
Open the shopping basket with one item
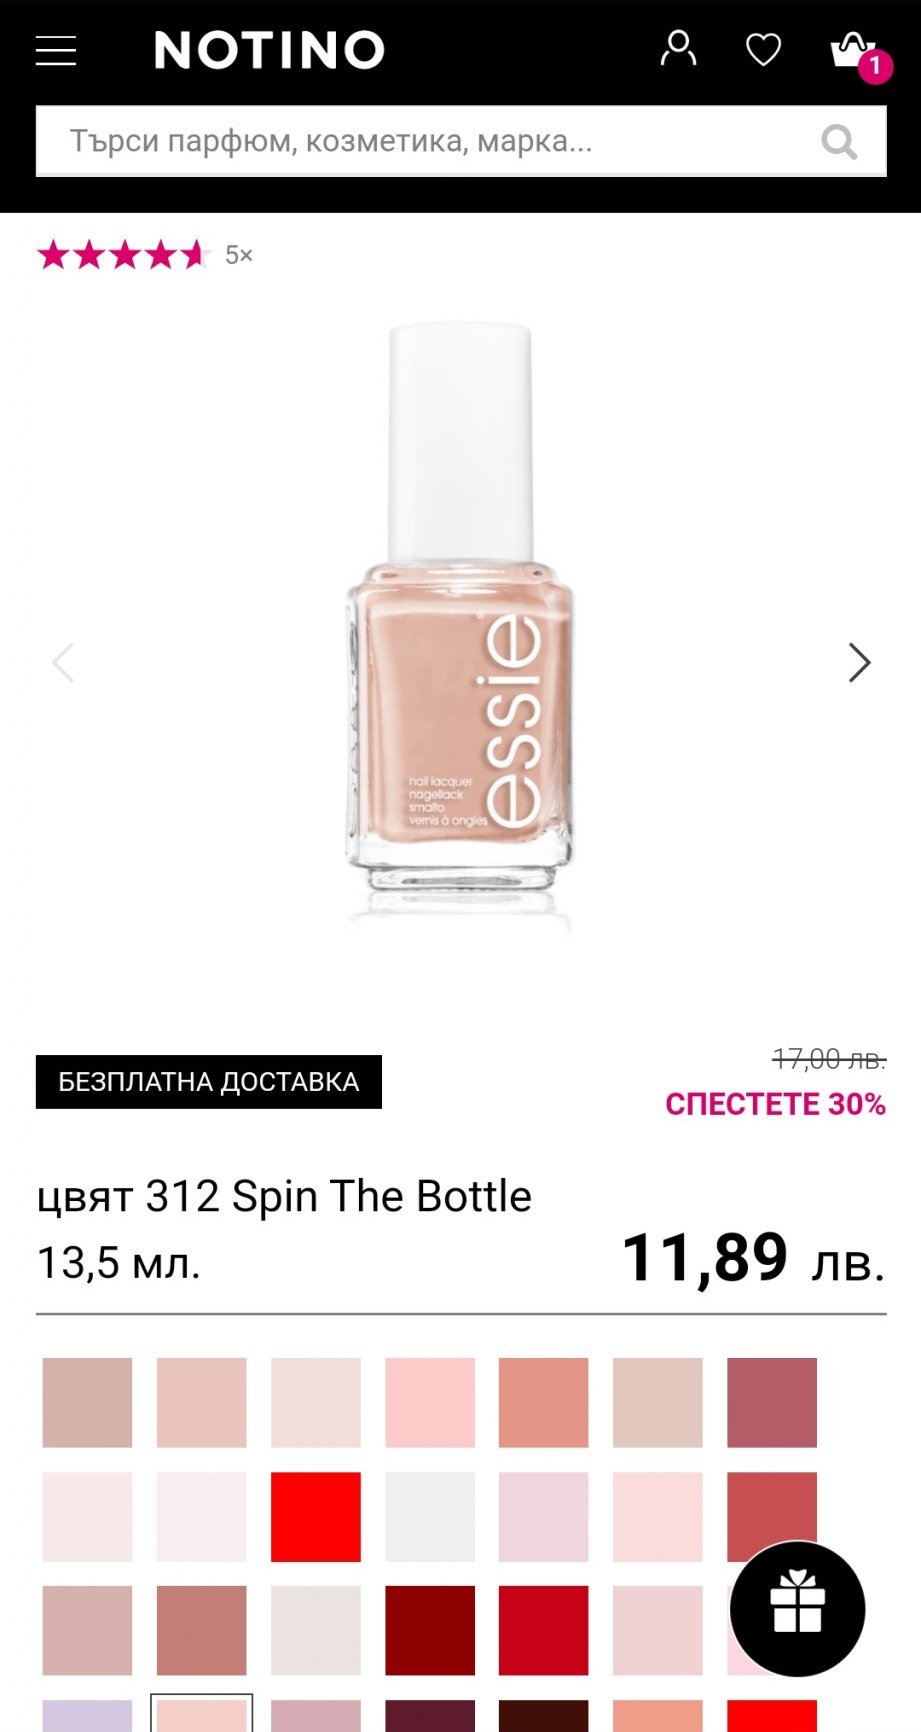click(x=853, y=50)
